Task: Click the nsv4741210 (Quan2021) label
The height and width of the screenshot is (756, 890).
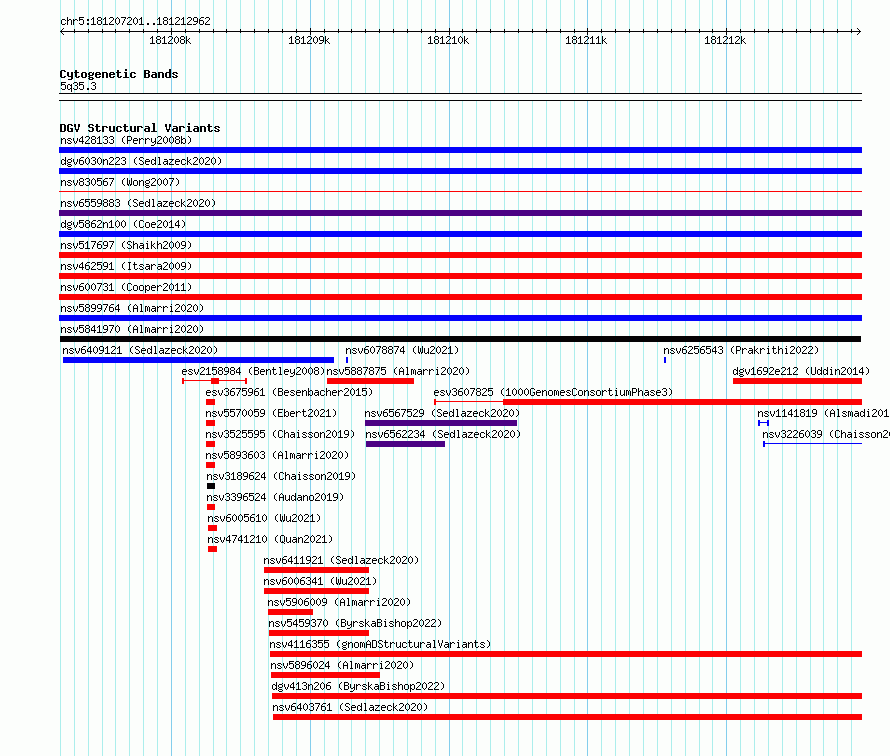Action: click(270, 539)
